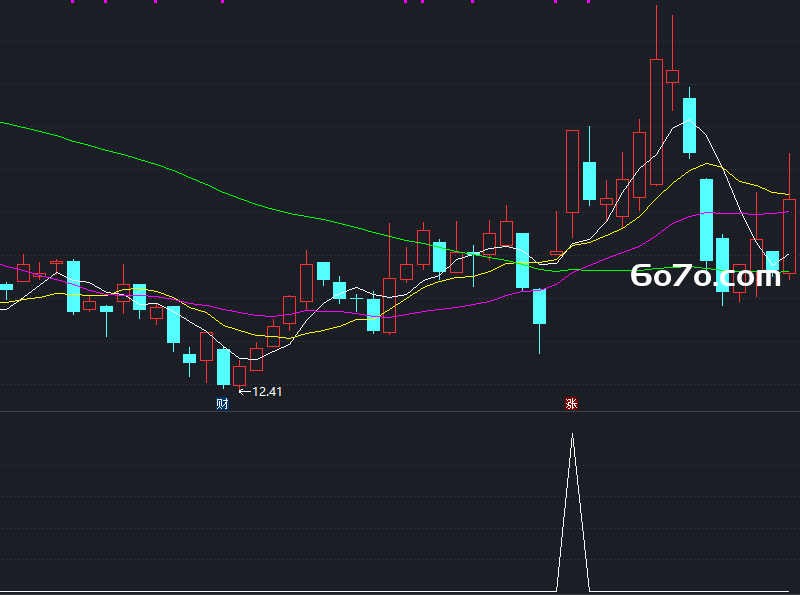Click the small arrow pointing to 12.41 low
This screenshot has width=800, height=595.
pos(244,391)
